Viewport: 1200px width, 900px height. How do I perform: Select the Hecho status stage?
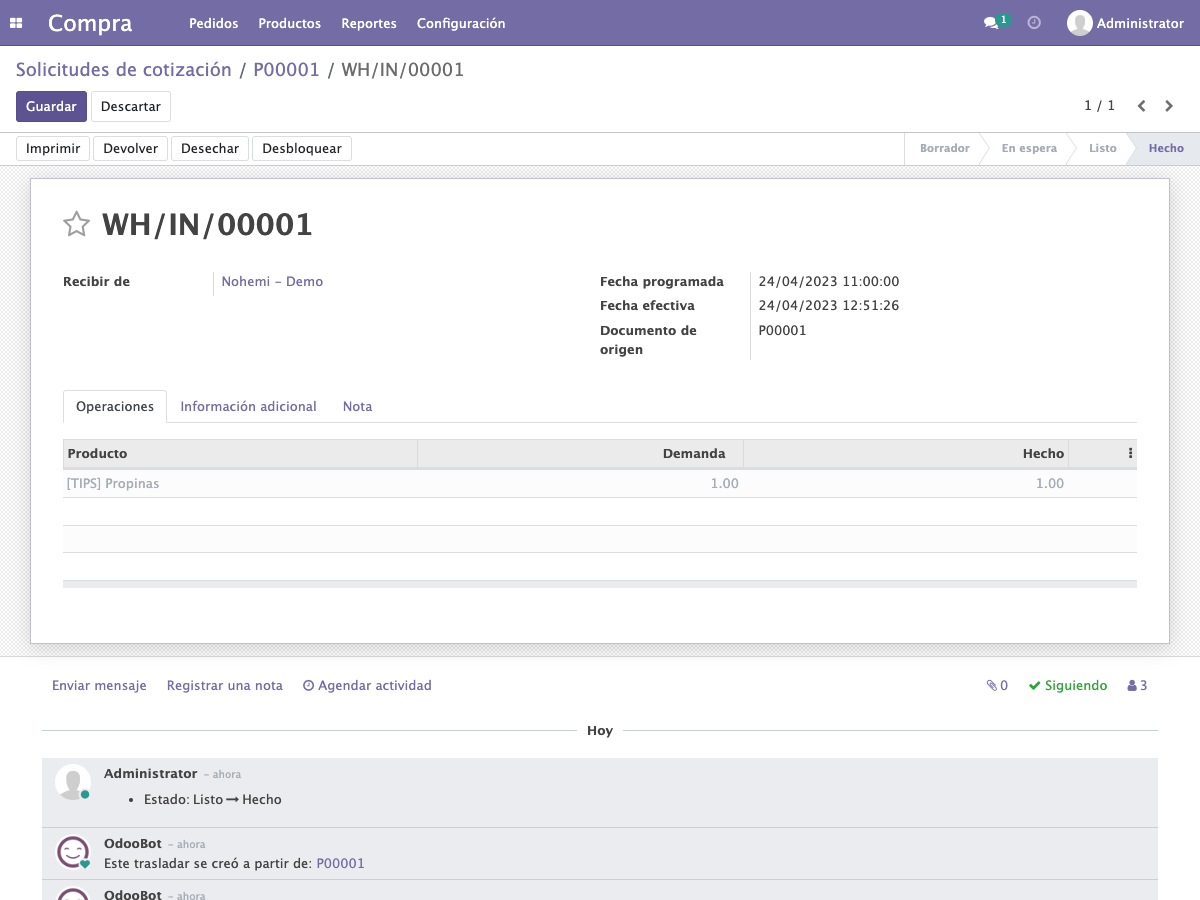[1166, 148]
